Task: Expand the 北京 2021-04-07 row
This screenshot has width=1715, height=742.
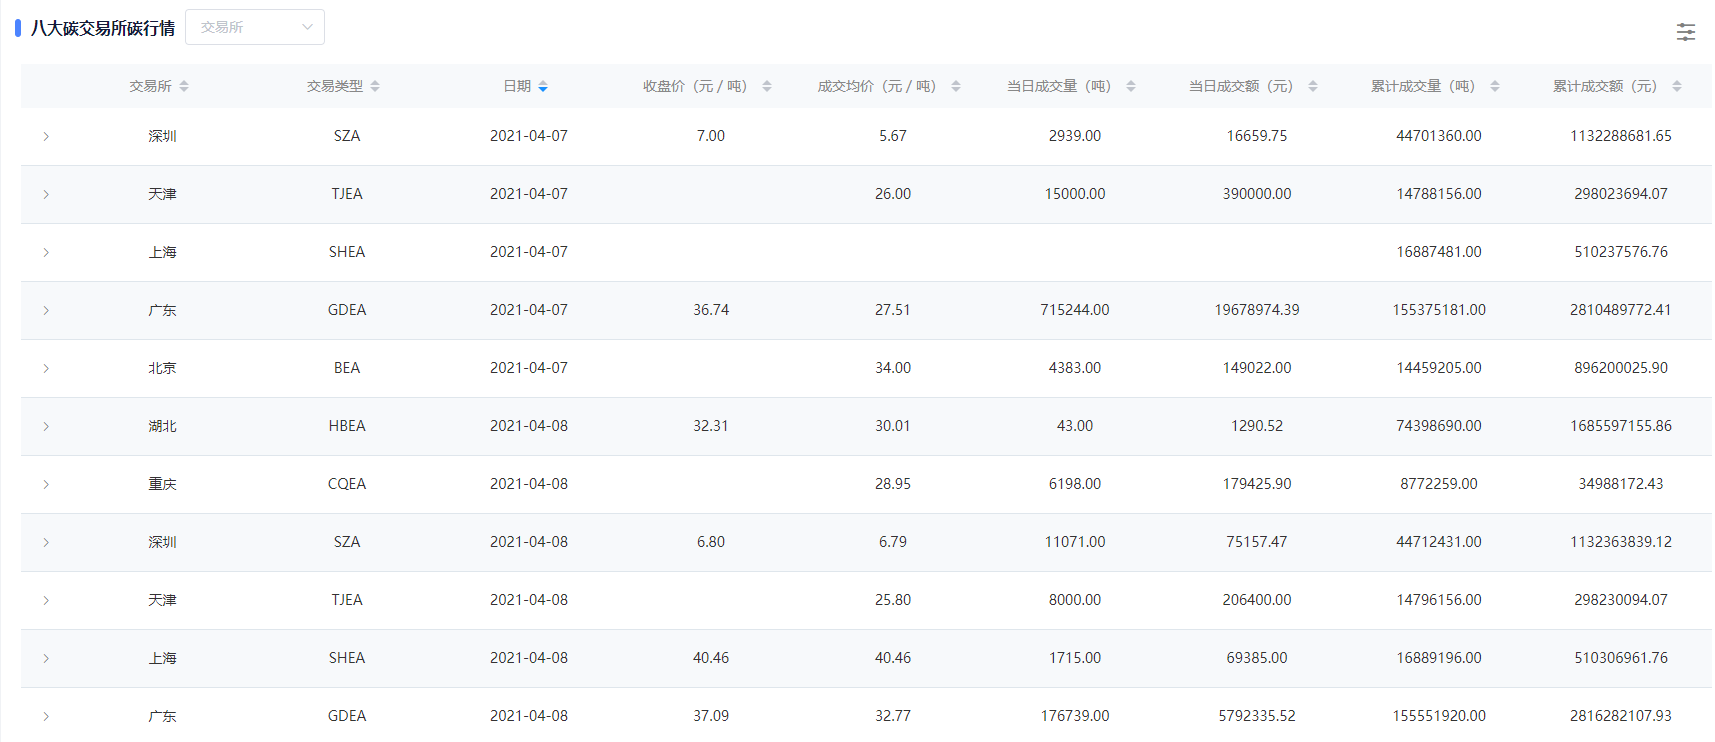Action: (46, 368)
